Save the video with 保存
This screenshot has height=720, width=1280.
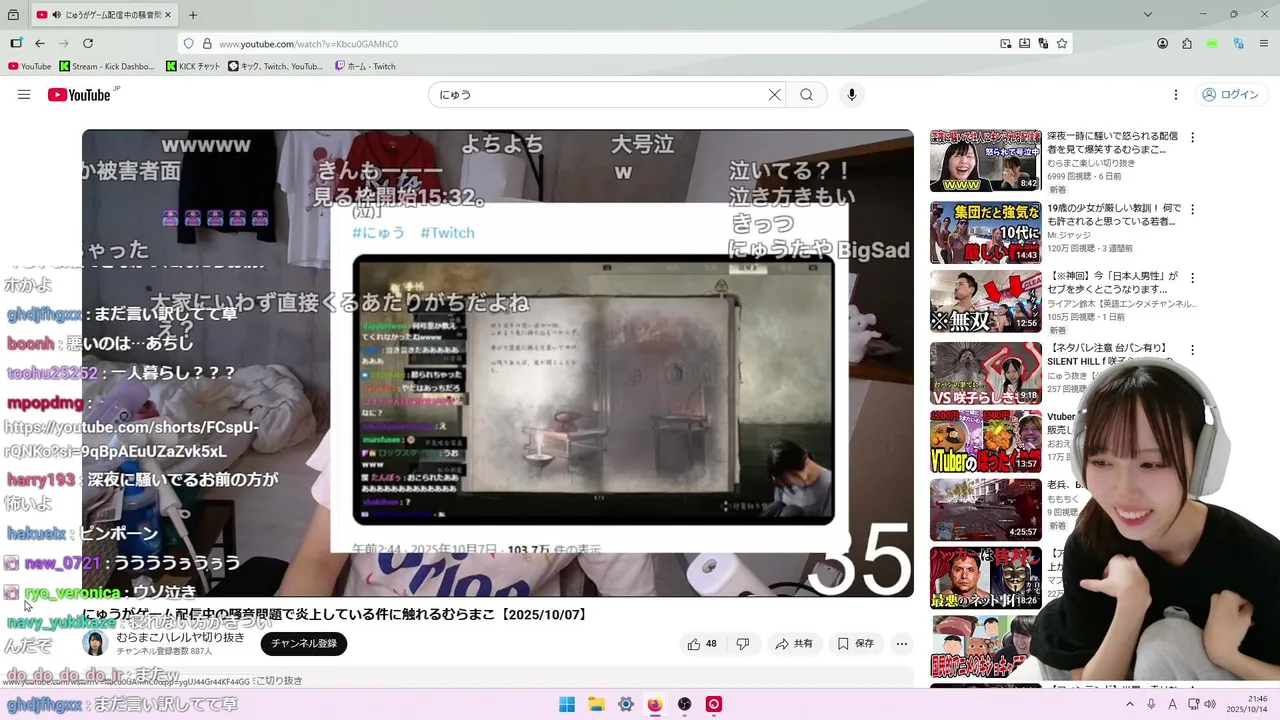856,644
